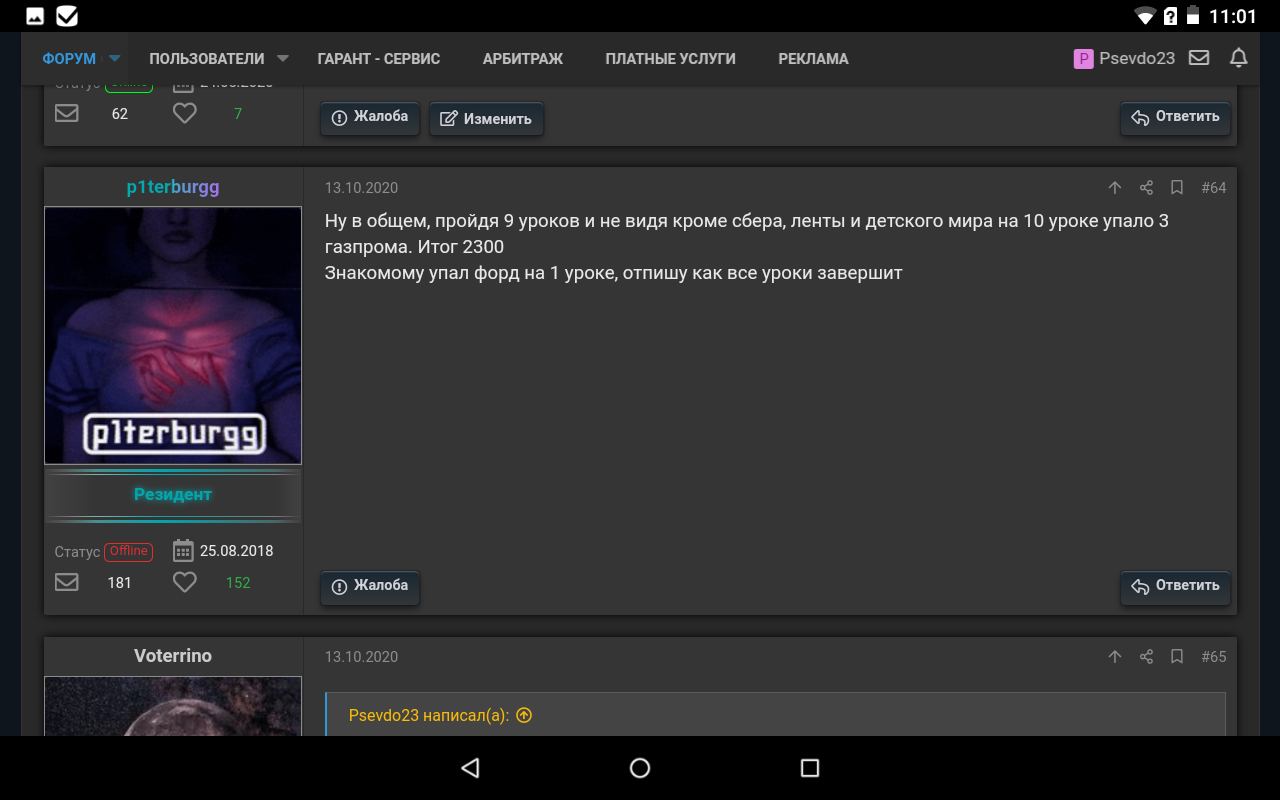
Task: Jump up via arrow icon on post #64
Action: [x=1115, y=188]
